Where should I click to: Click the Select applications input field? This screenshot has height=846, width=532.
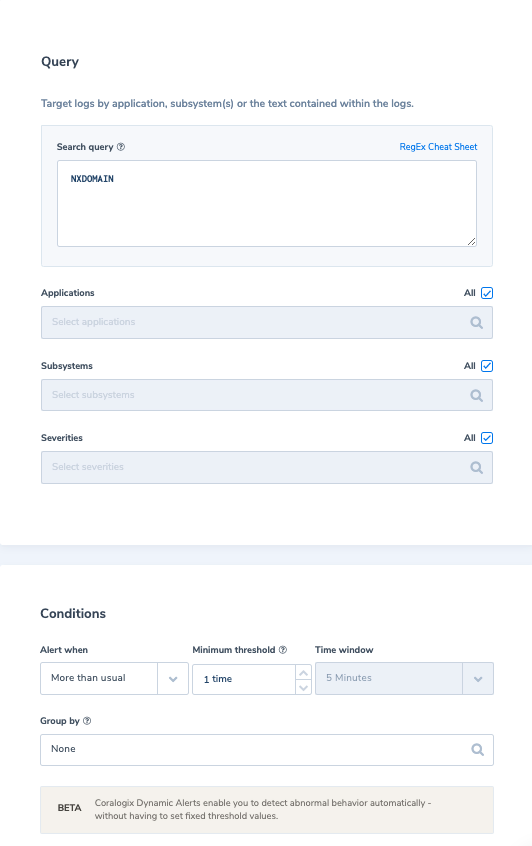point(267,323)
